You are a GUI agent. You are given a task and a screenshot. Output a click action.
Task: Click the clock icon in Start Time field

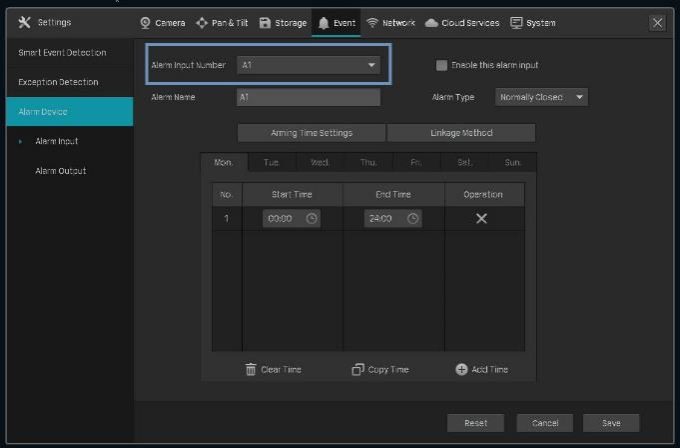312,219
